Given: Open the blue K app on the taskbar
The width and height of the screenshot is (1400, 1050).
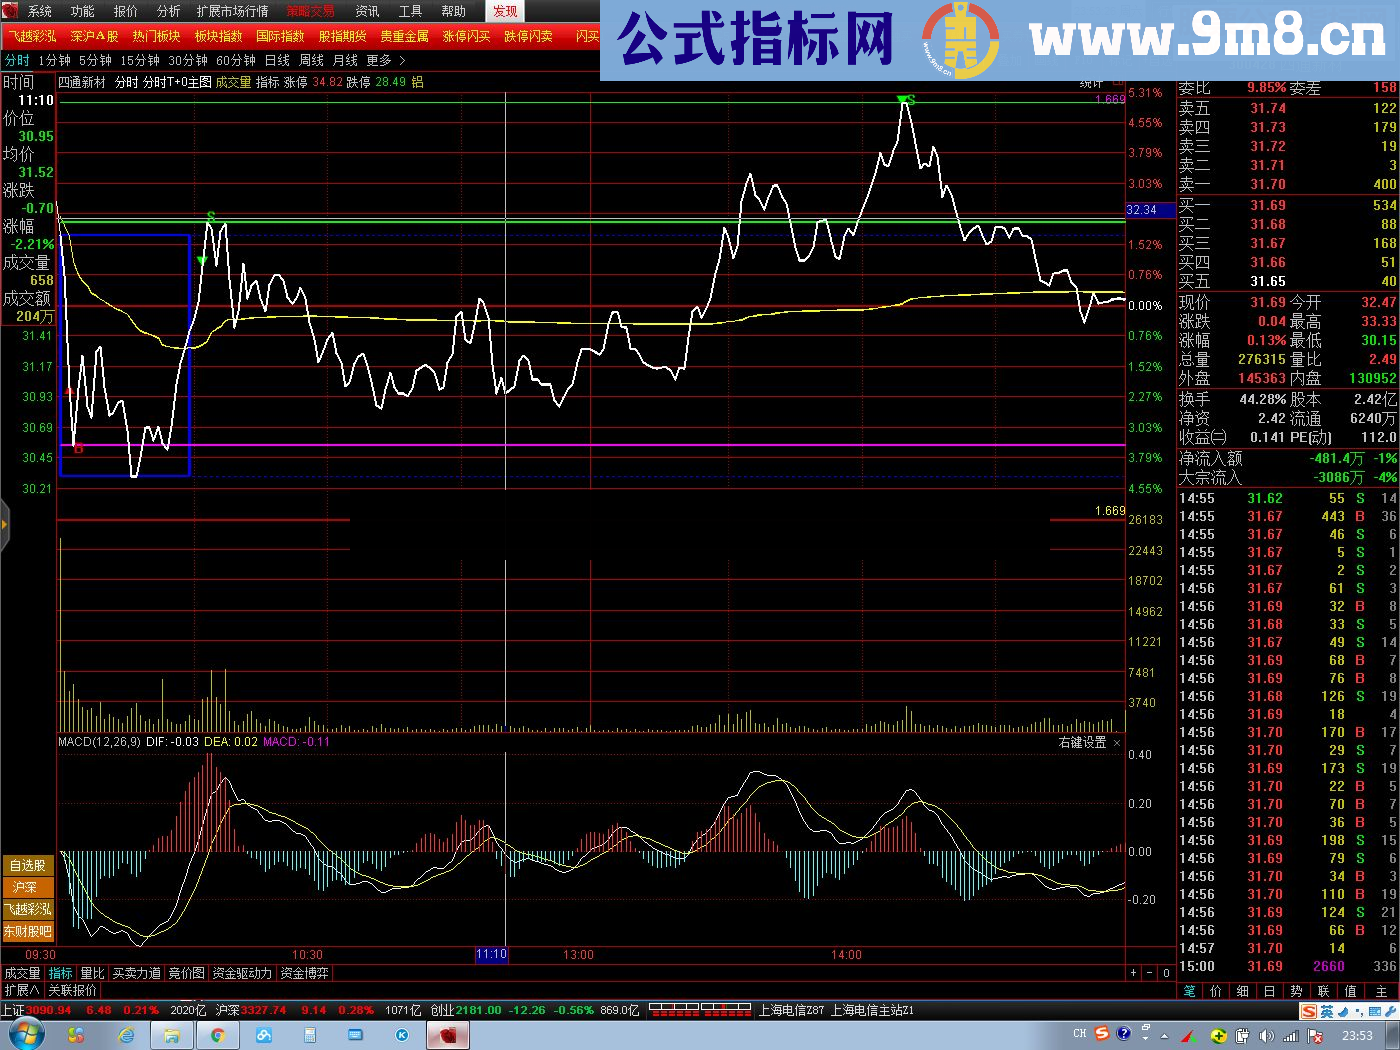Looking at the screenshot, I should (402, 1035).
